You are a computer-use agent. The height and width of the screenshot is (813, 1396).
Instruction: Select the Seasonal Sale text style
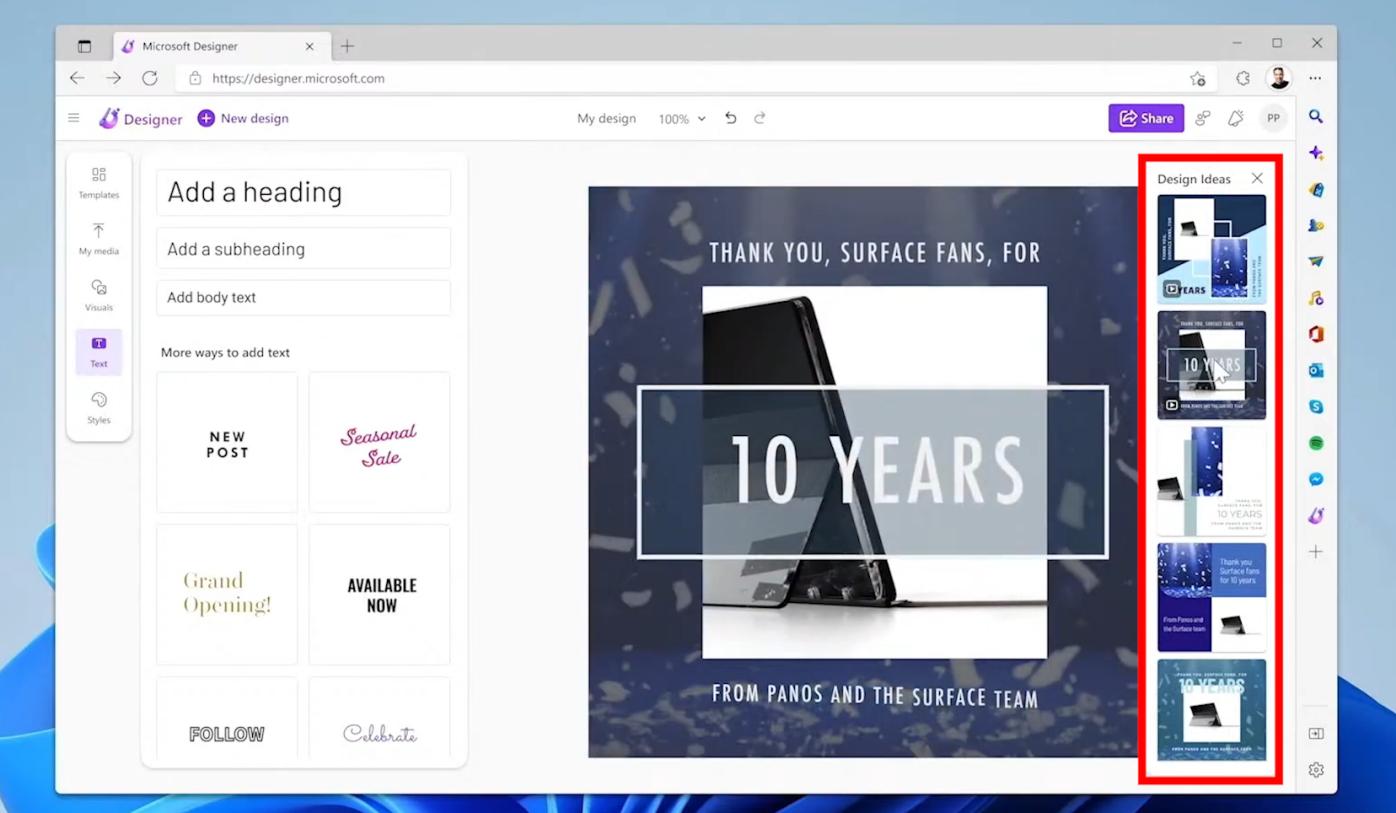pos(379,441)
